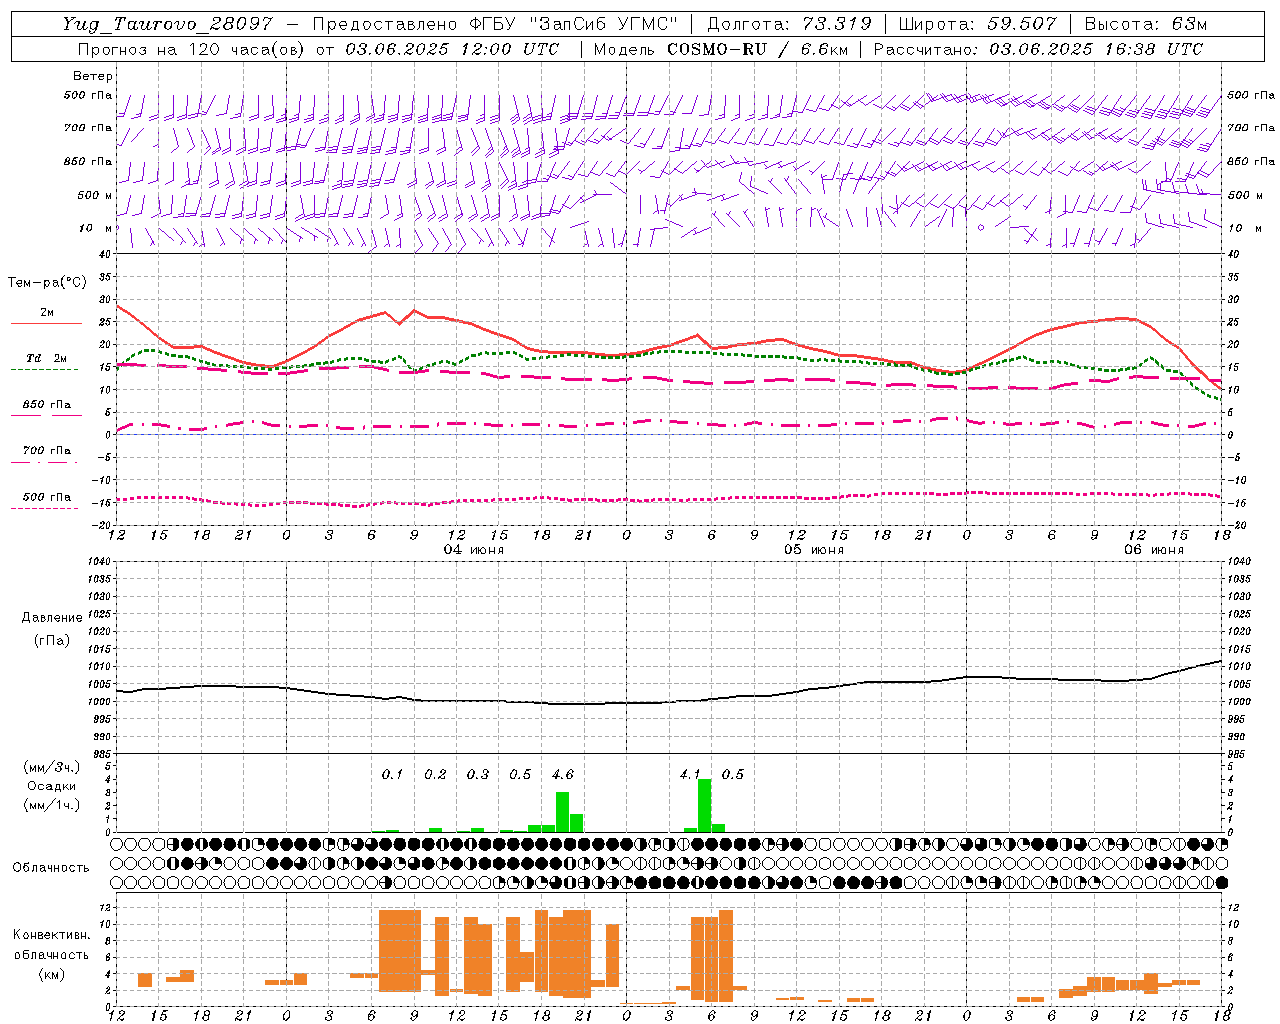Image resolution: width=1280 pixels, height=1024 pixels.
Task: Click the forecast header Прогноз на 120 часа(ов)
Action: (192, 49)
